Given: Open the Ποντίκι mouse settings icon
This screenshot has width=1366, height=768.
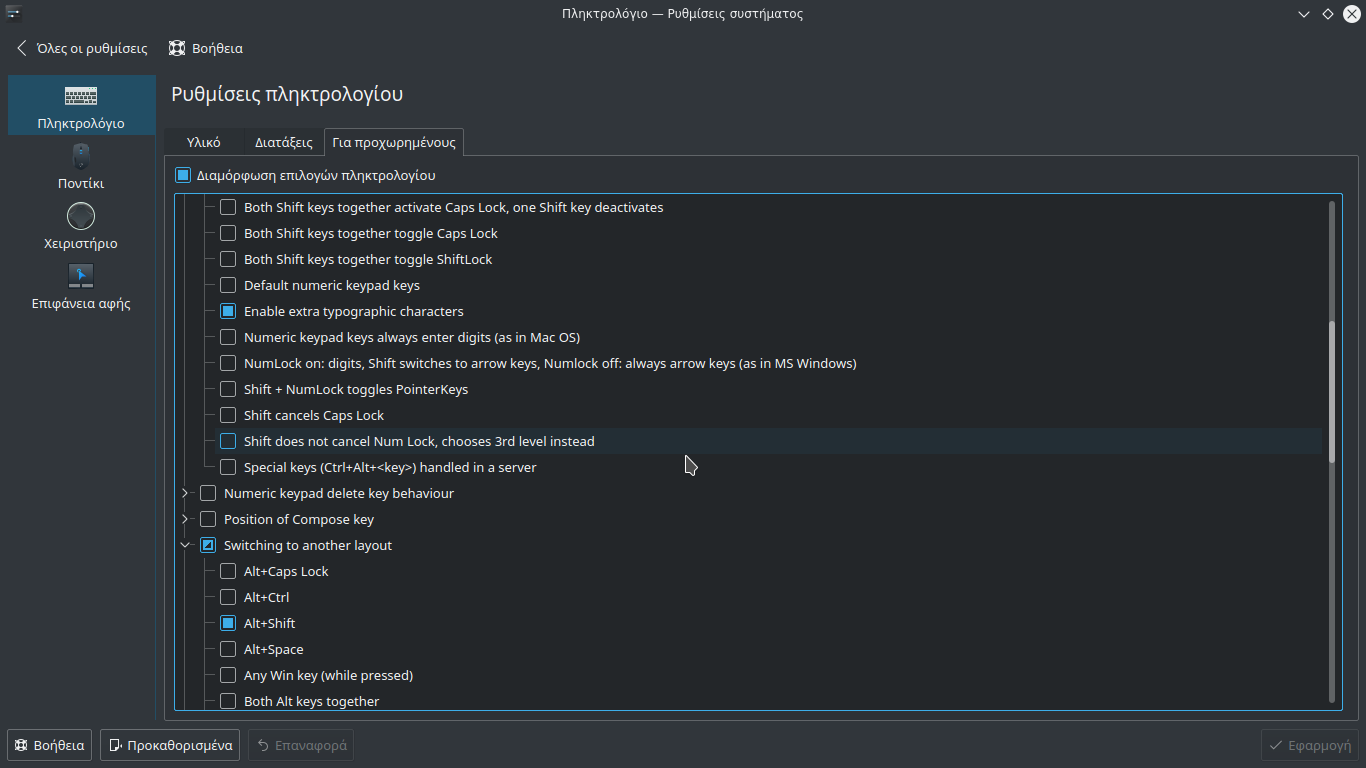Looking at the screenshot, I should 81,157.
